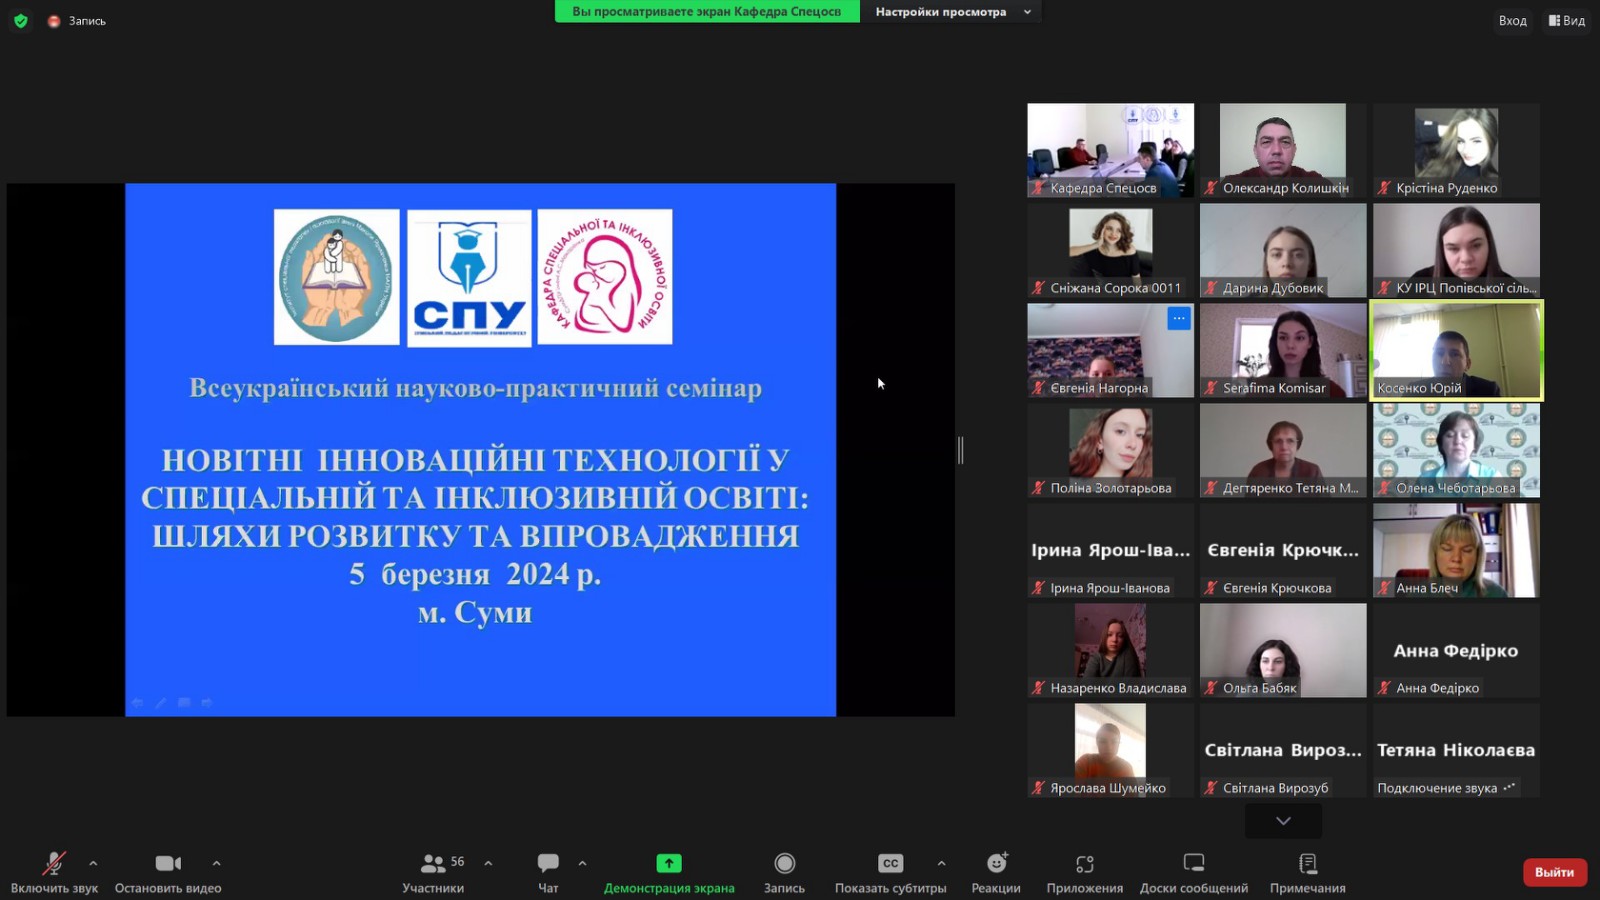Expand video options arrow next to camera

coord(216,863)
